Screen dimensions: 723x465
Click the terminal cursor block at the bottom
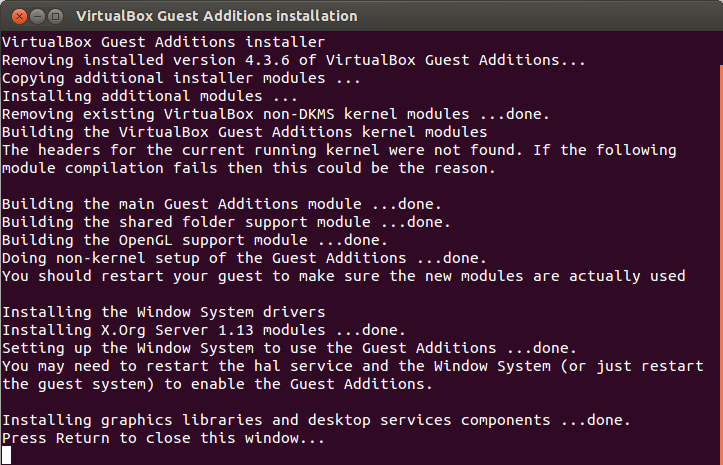[x=7, y=455]
